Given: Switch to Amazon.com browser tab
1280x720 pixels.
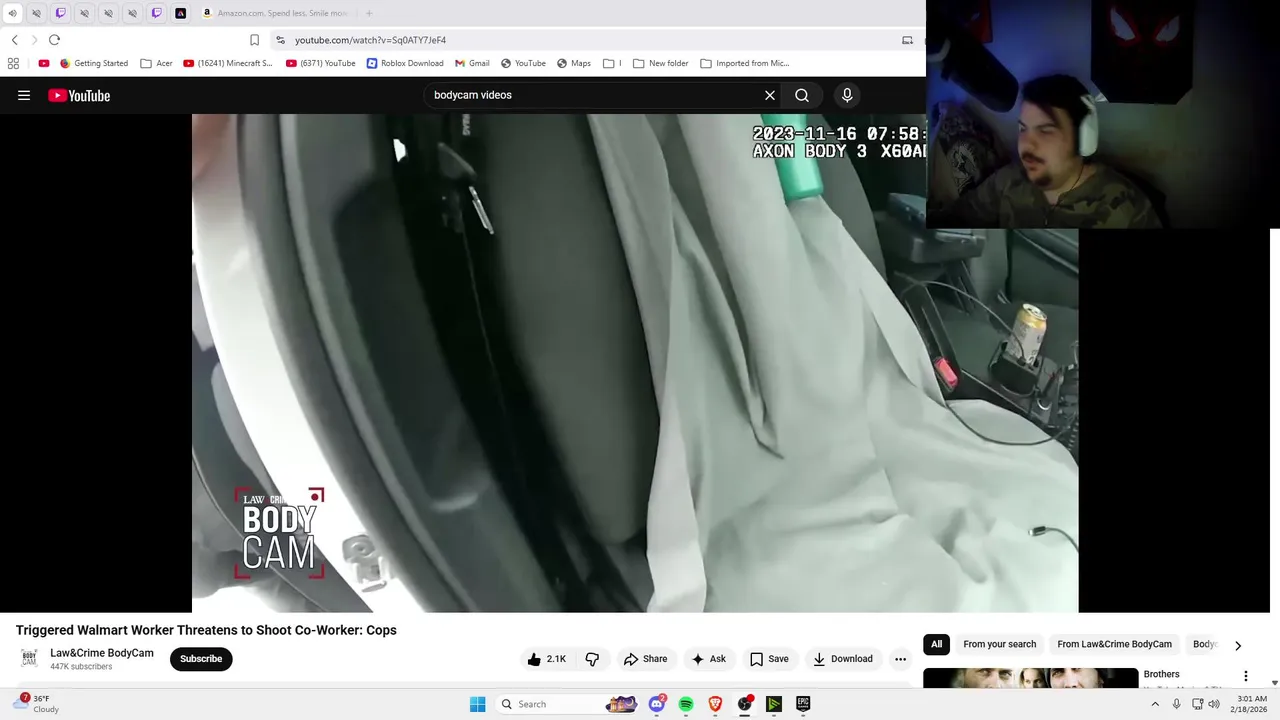Looking at the screenshot, I should click(x=275, y=13).
